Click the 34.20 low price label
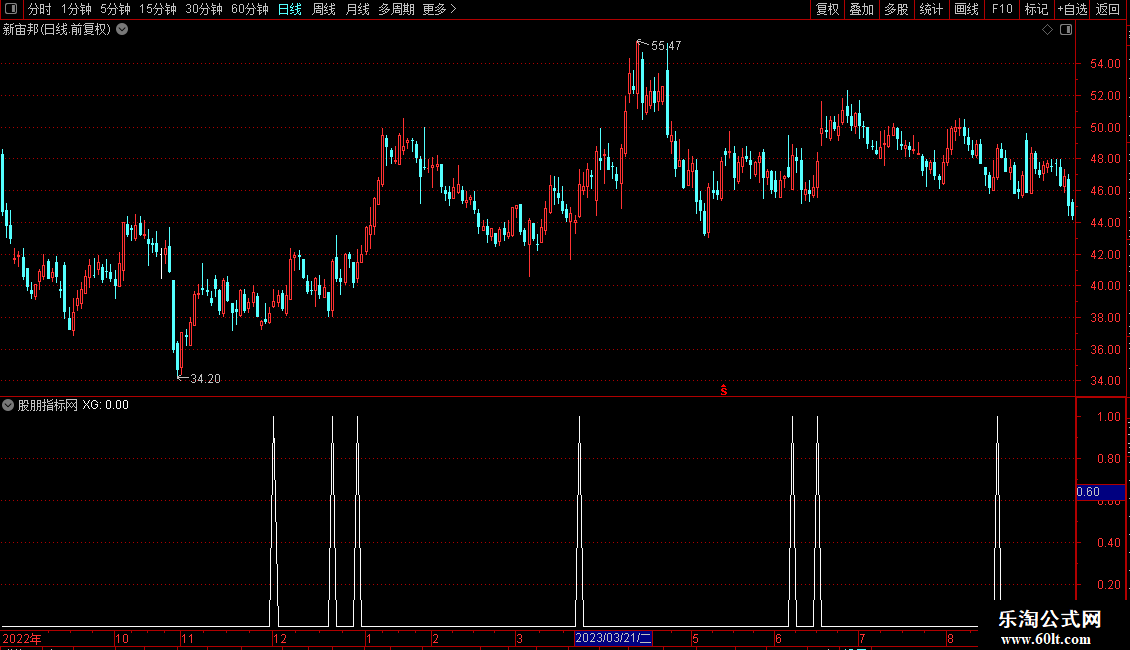Viewport: 1130px width, 650px height. 205,378
